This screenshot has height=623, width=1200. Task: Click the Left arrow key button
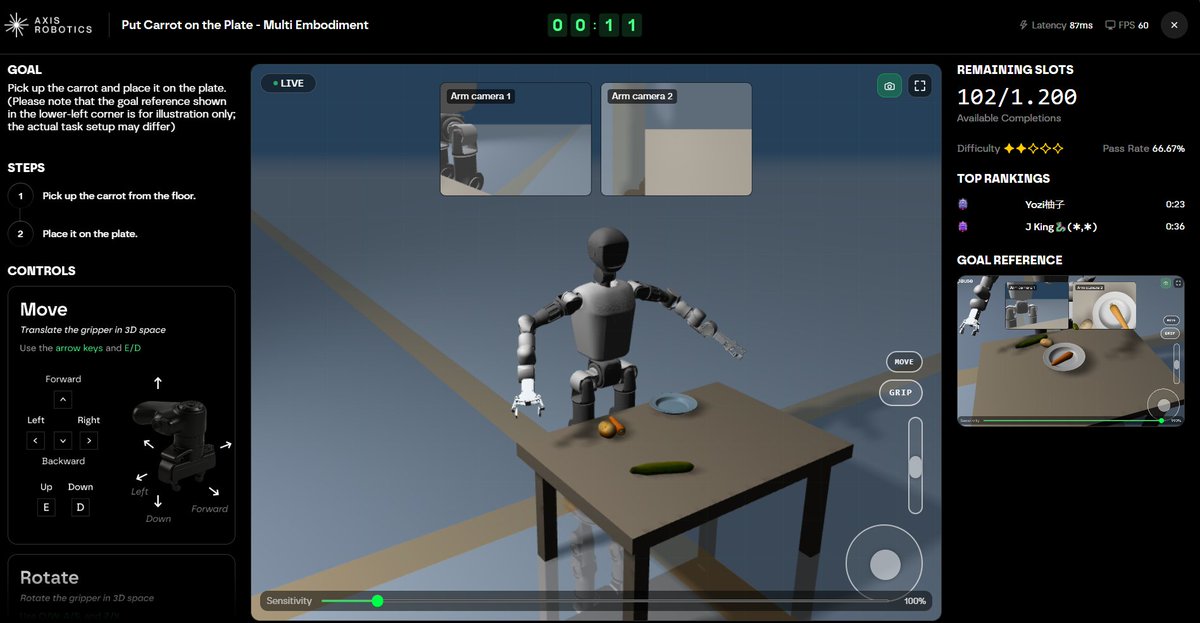[36, 441]
